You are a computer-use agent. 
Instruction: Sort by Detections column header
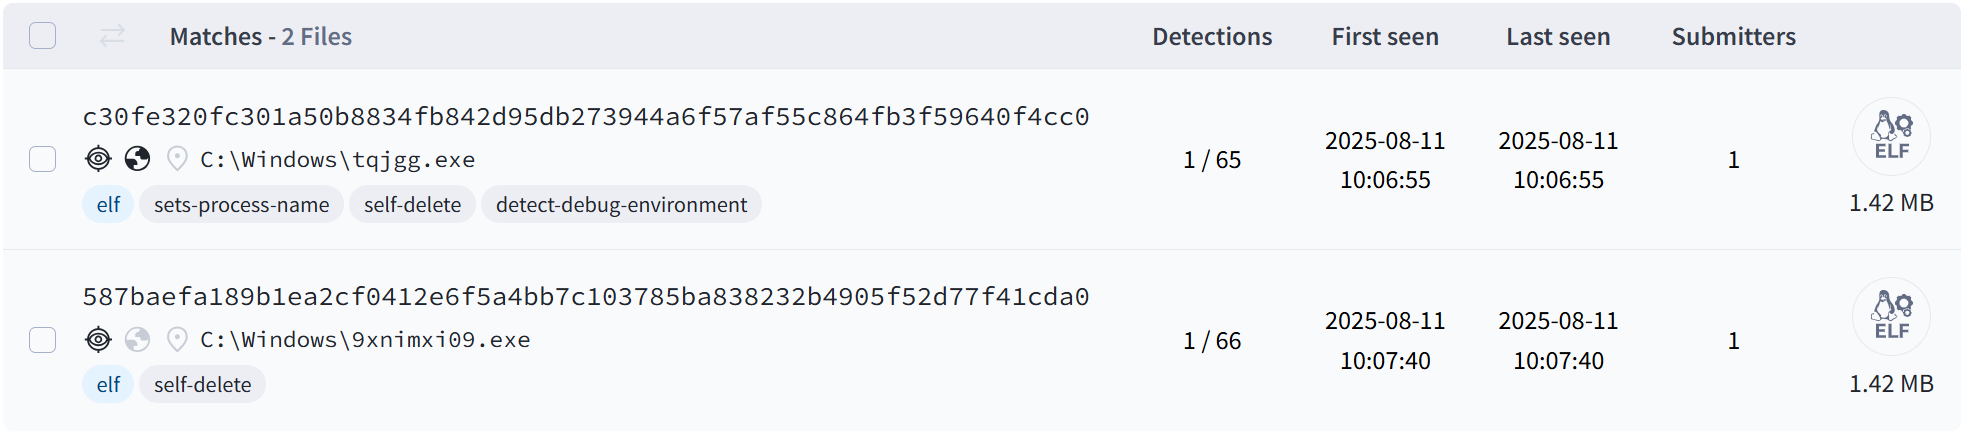(x=1212, y=37)
